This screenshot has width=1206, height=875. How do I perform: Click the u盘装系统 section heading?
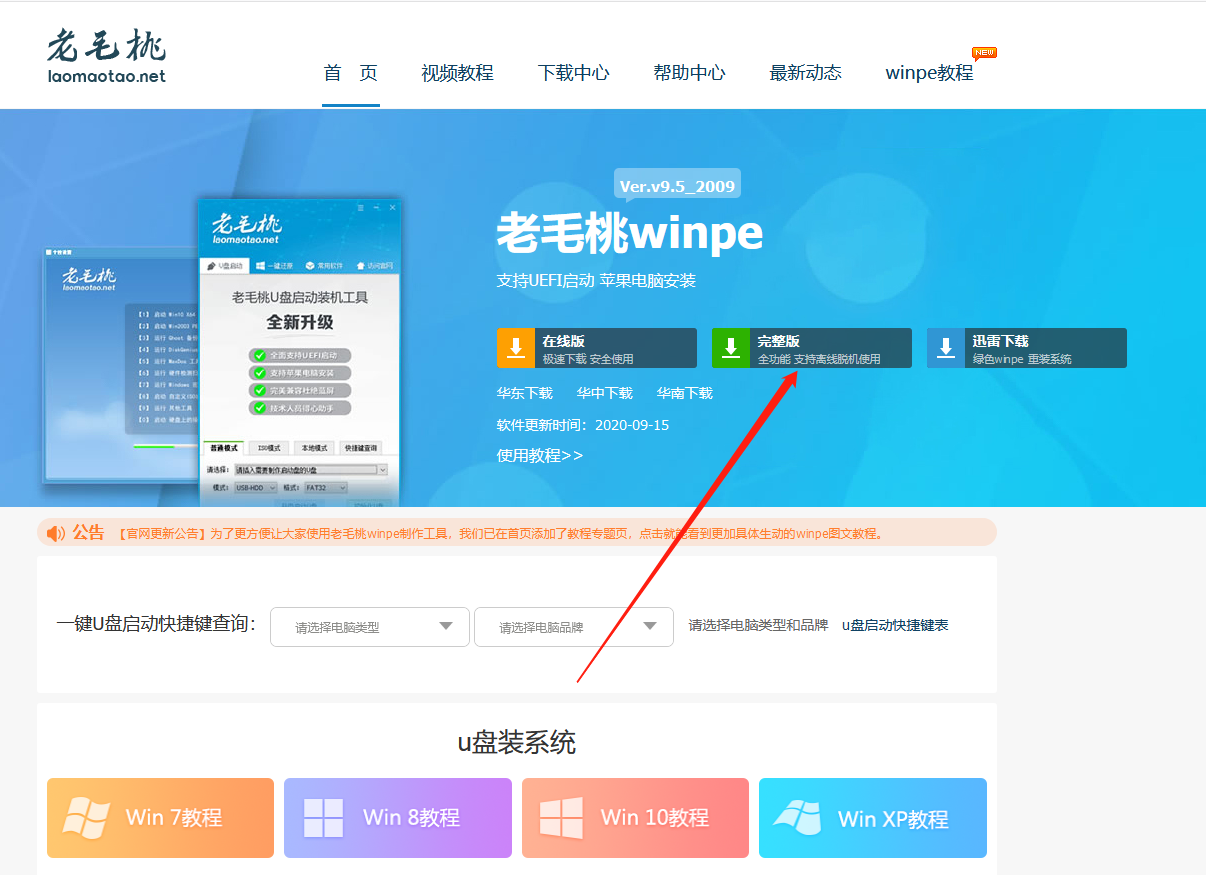coord(517,743)
